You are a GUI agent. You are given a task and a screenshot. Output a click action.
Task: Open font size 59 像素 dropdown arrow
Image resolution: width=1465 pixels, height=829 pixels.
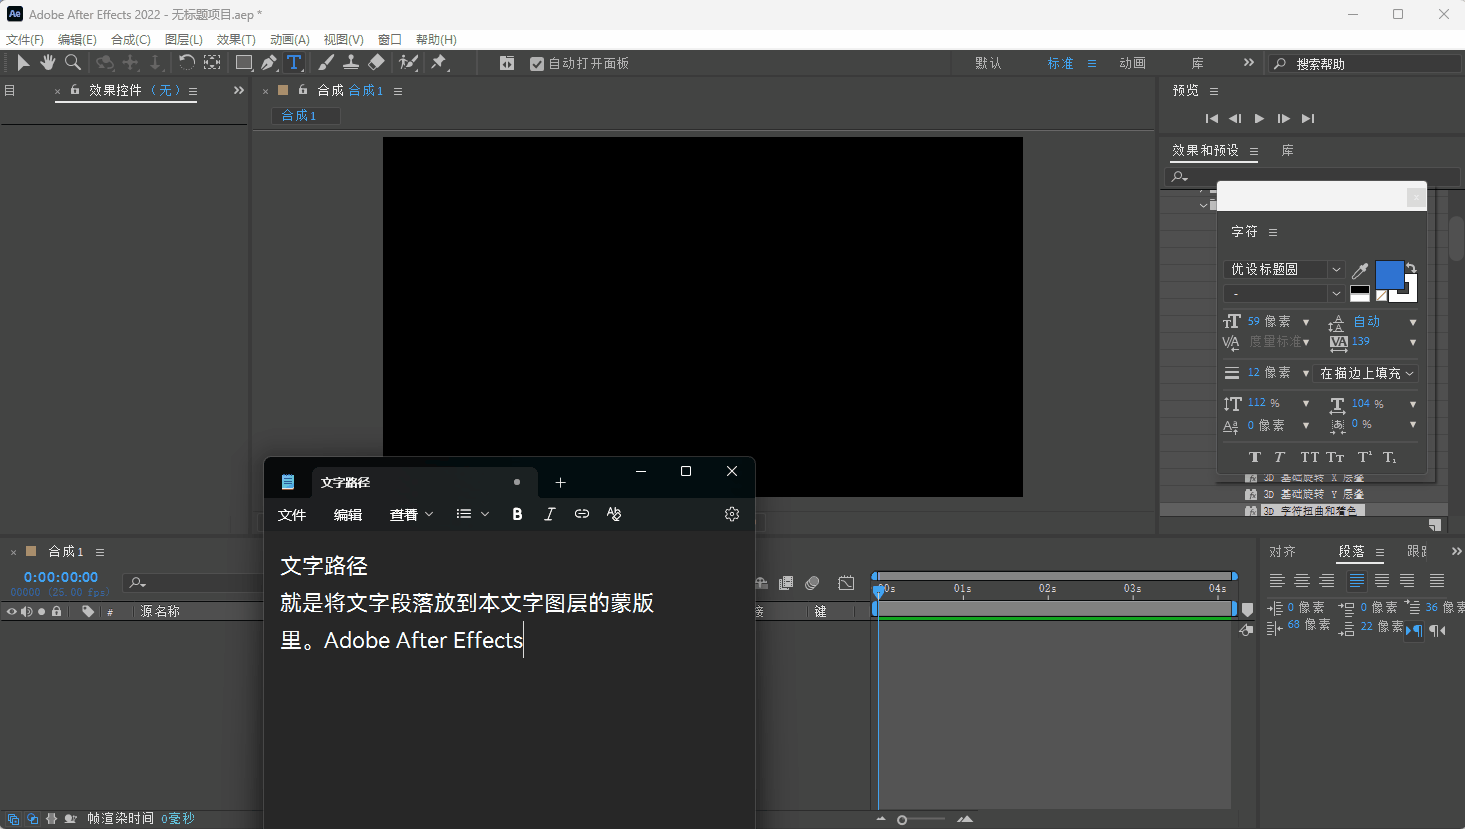pyautogui.click(x=1306, y=322)
